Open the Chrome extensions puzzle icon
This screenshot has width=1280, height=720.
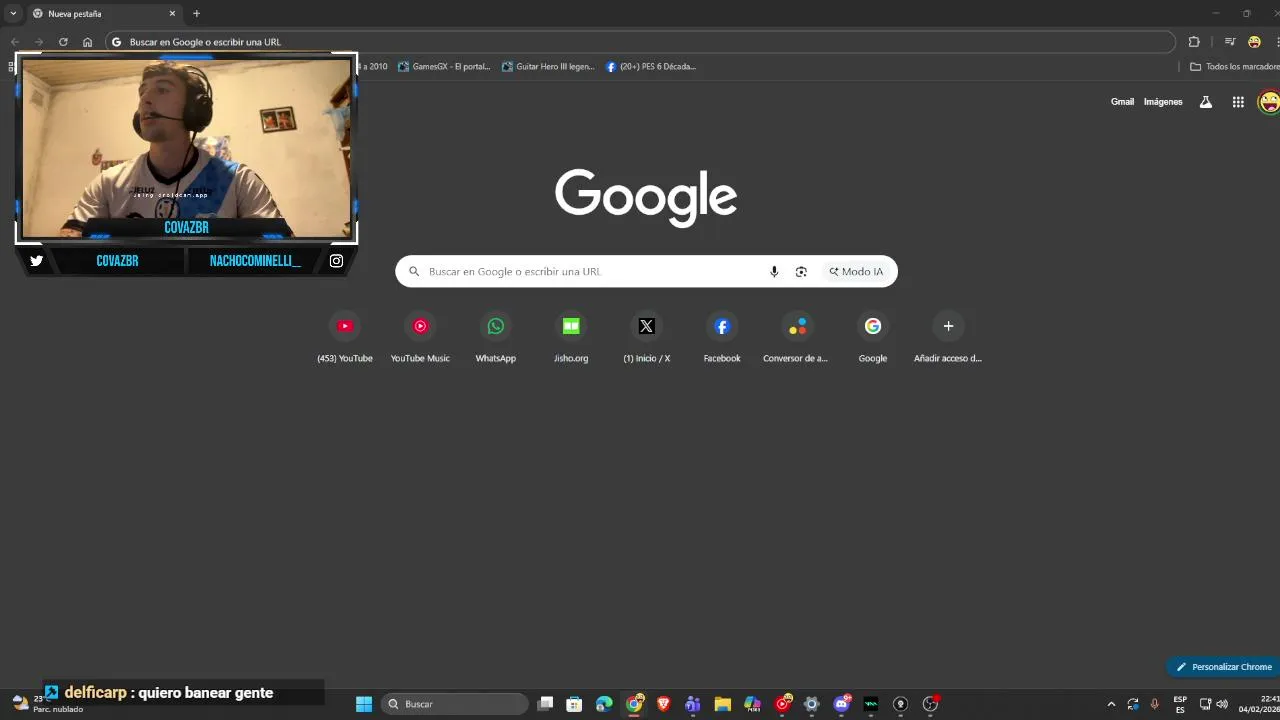[1194, 42]
